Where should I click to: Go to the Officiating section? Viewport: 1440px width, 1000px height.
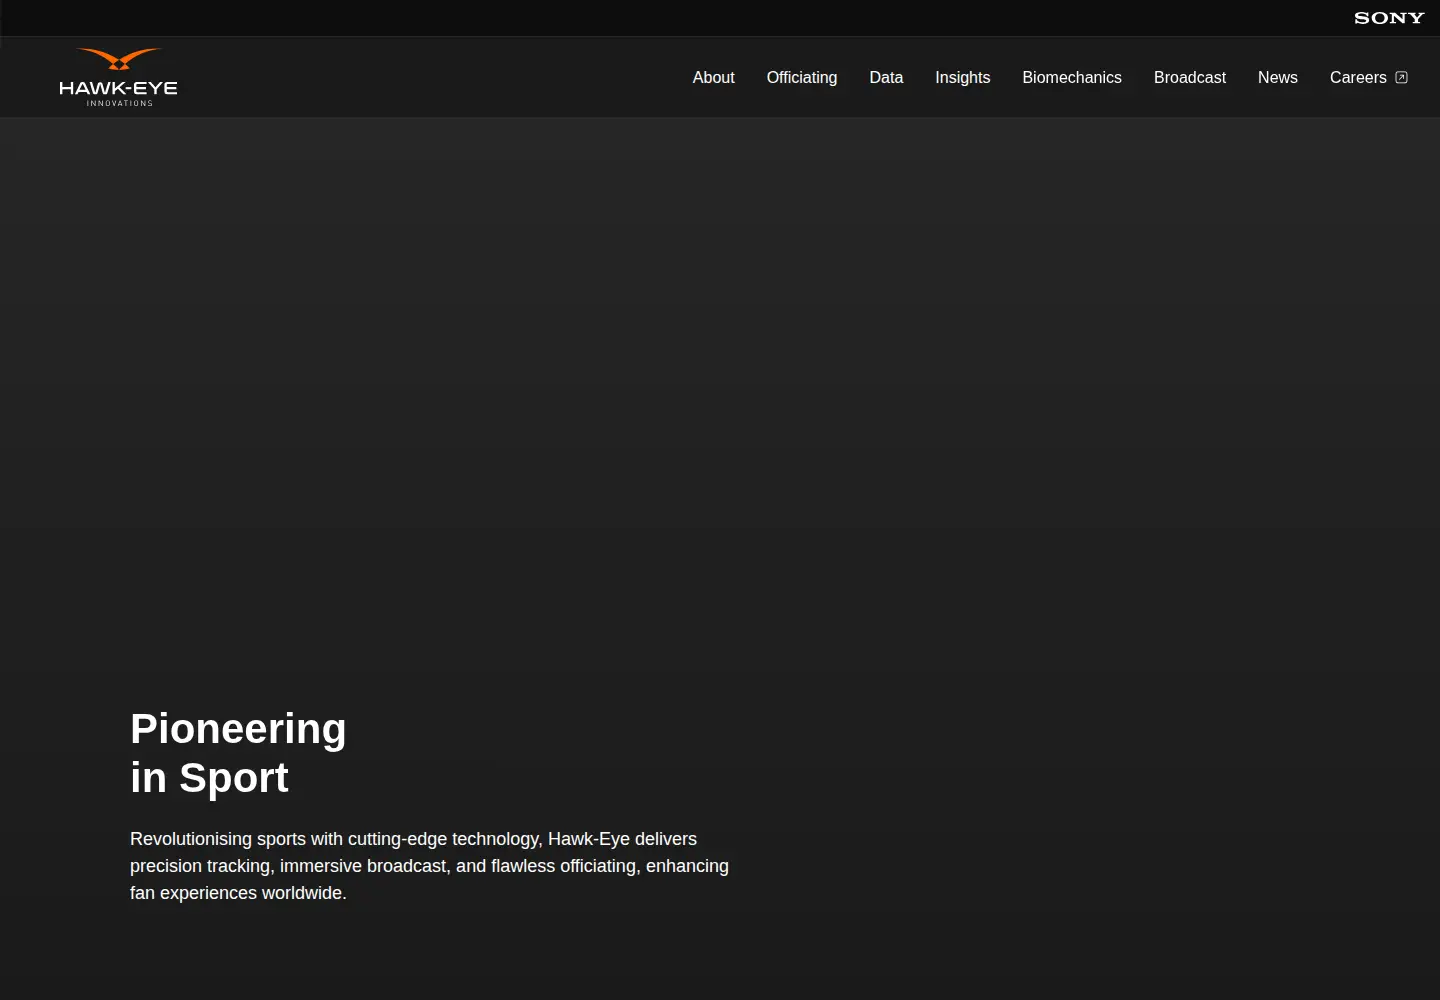pyautogui.click(x=802, y=78)
